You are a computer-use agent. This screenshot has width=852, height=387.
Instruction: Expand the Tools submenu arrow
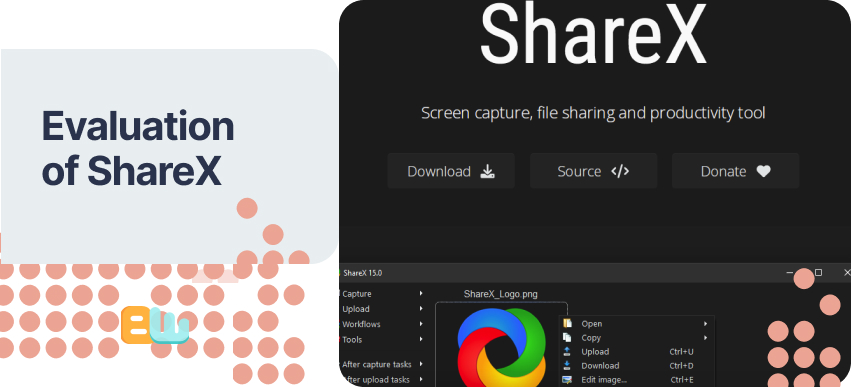[421, 339]
